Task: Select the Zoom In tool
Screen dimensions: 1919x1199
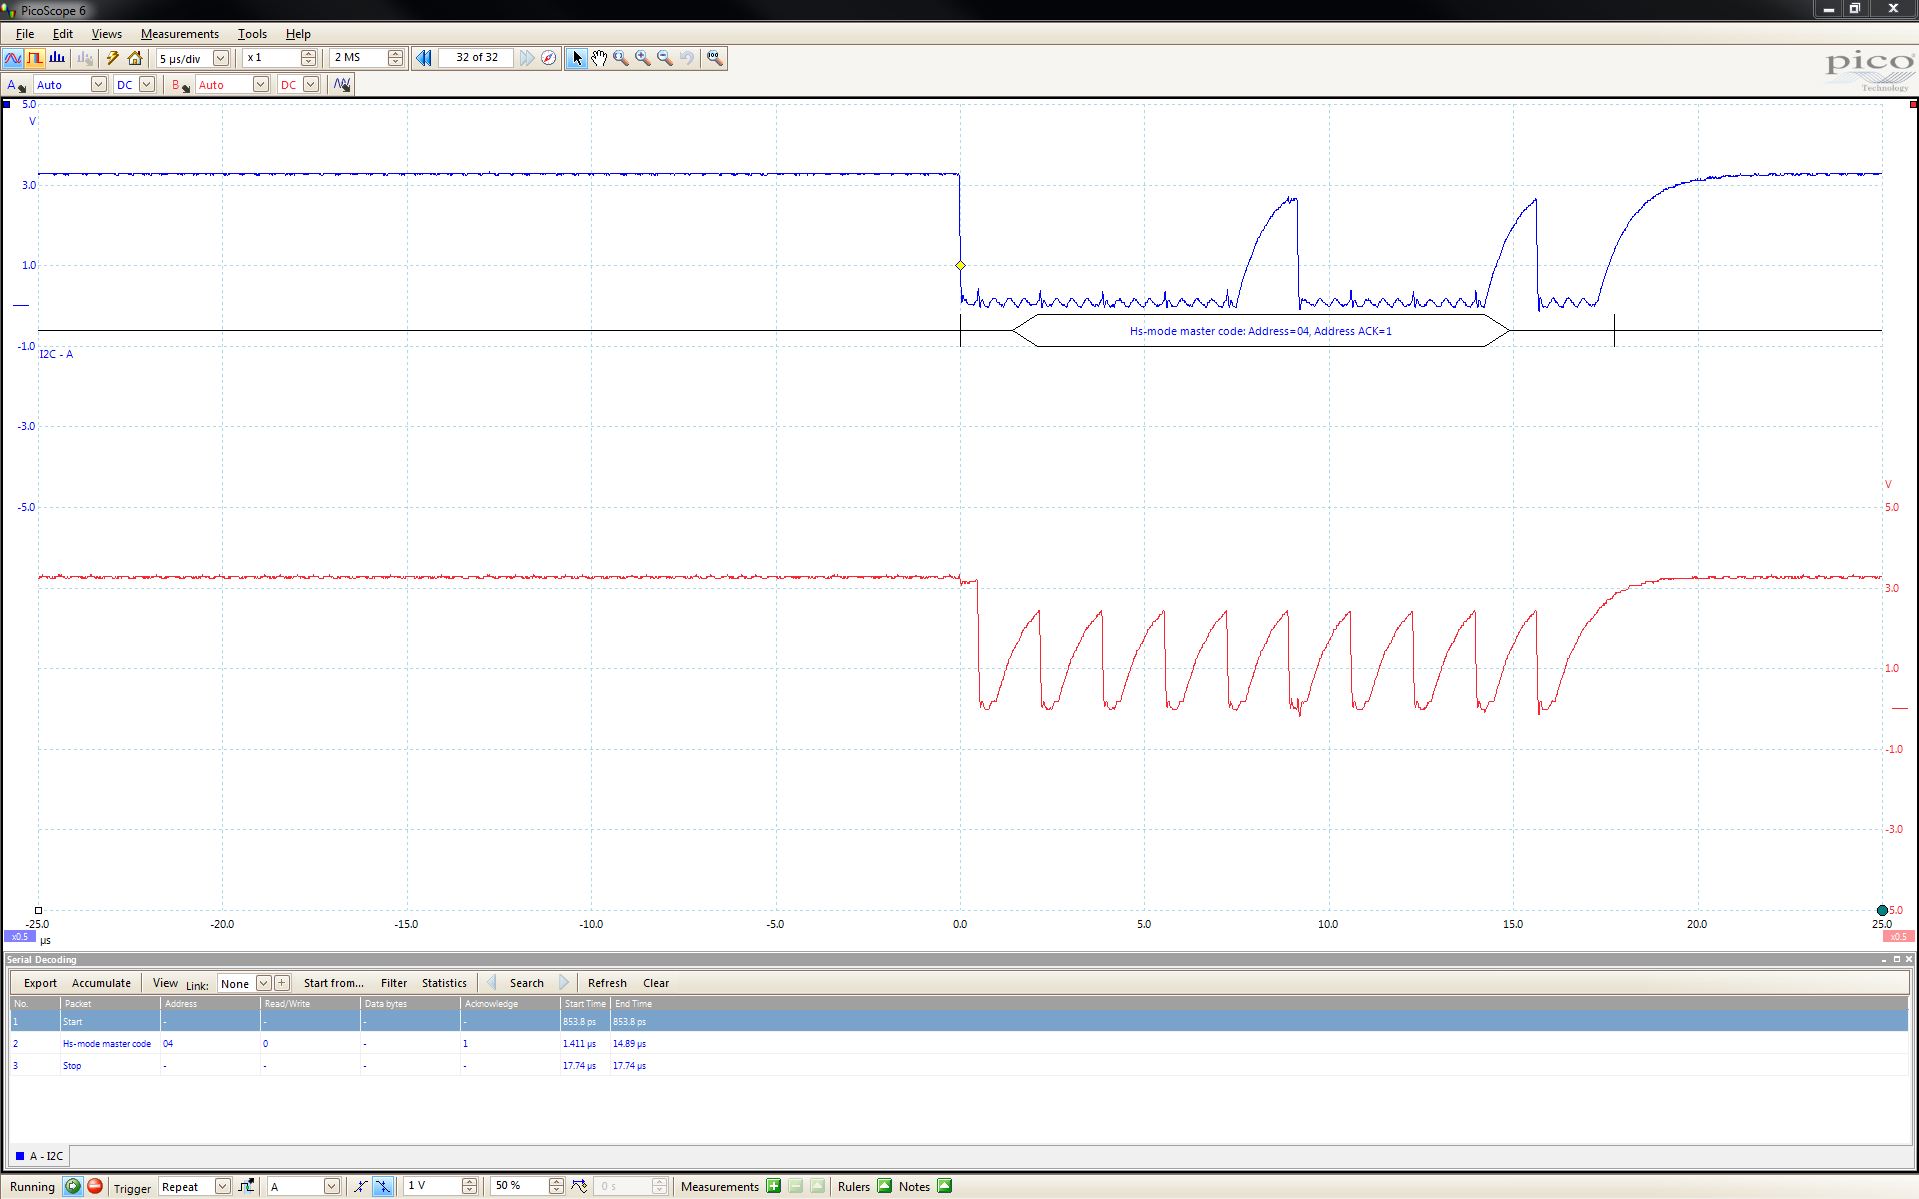Action: coord(643,58)
